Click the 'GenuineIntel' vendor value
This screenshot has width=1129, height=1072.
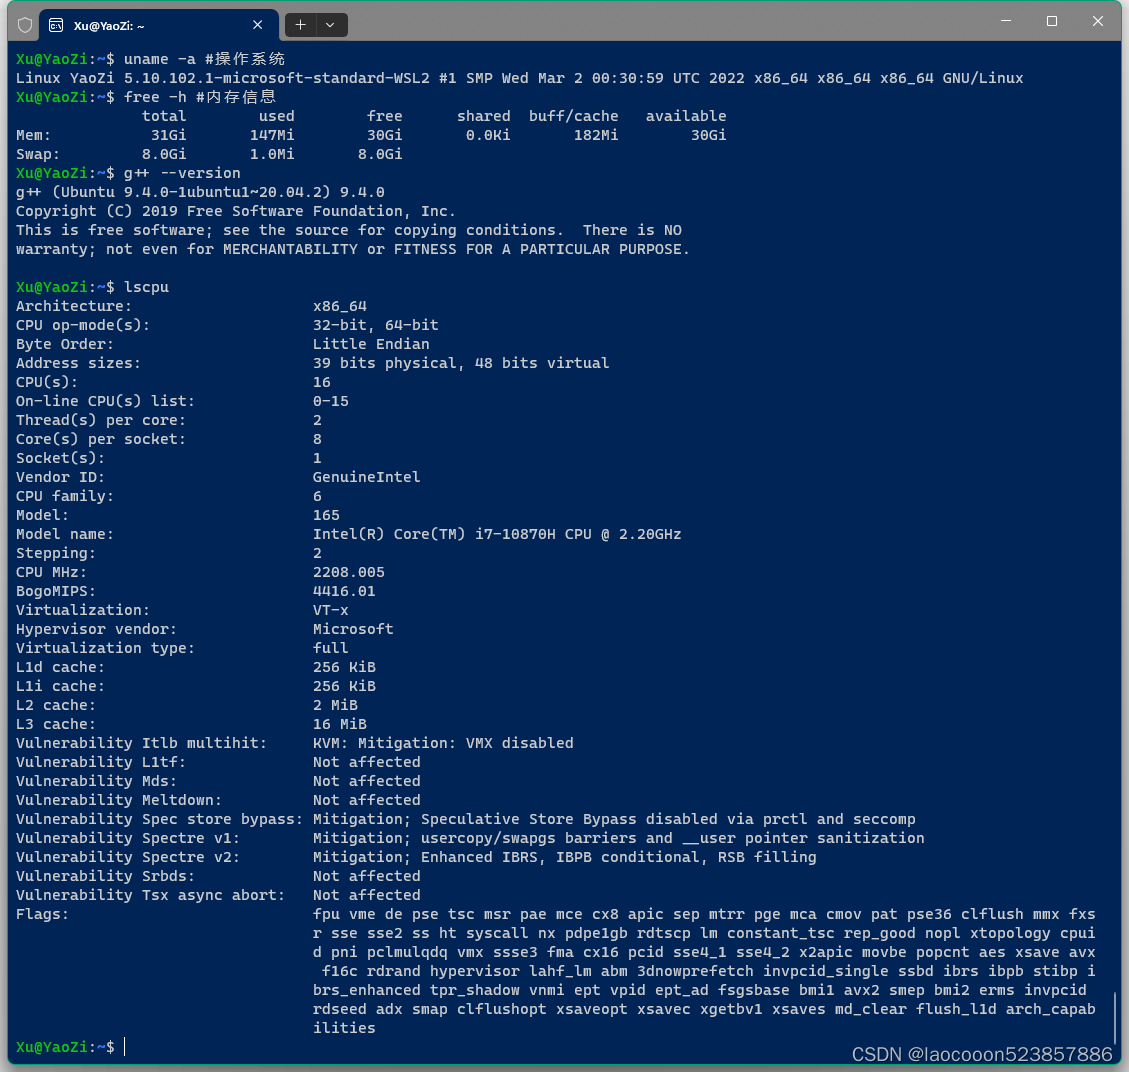coord(366,477)
